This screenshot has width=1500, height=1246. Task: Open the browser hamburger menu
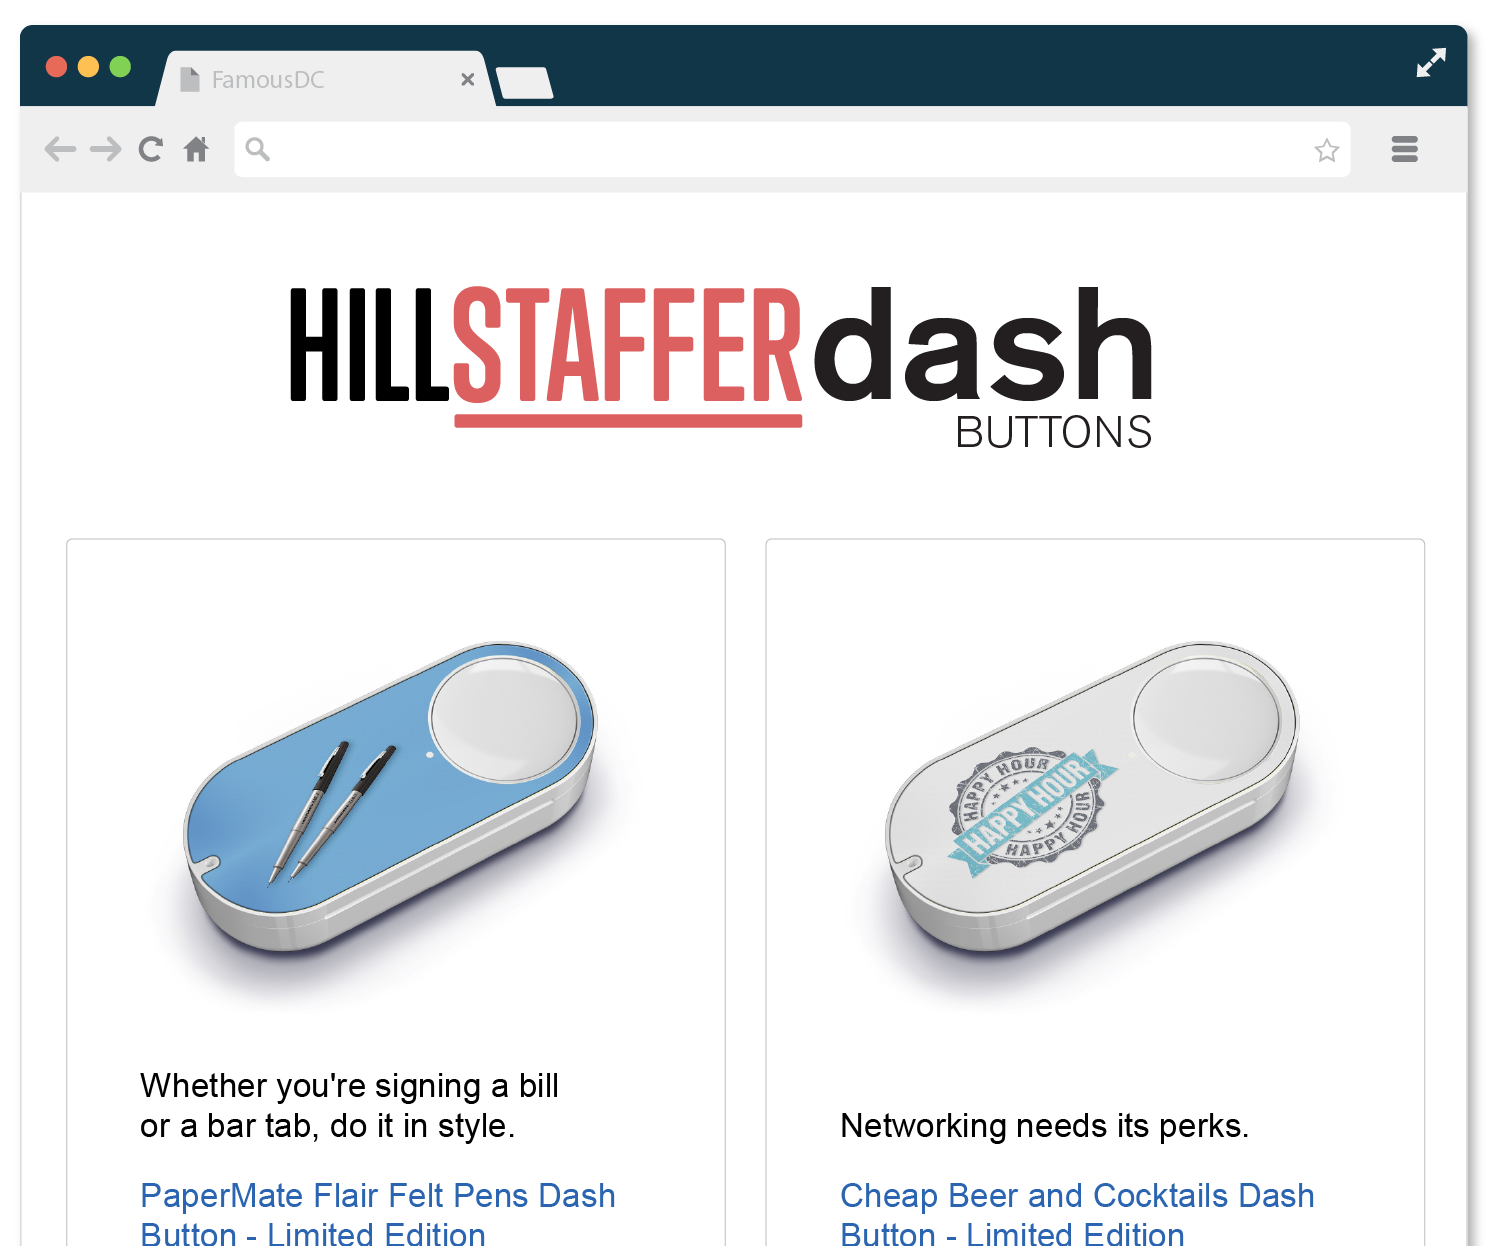click(x=1405, y=149)
